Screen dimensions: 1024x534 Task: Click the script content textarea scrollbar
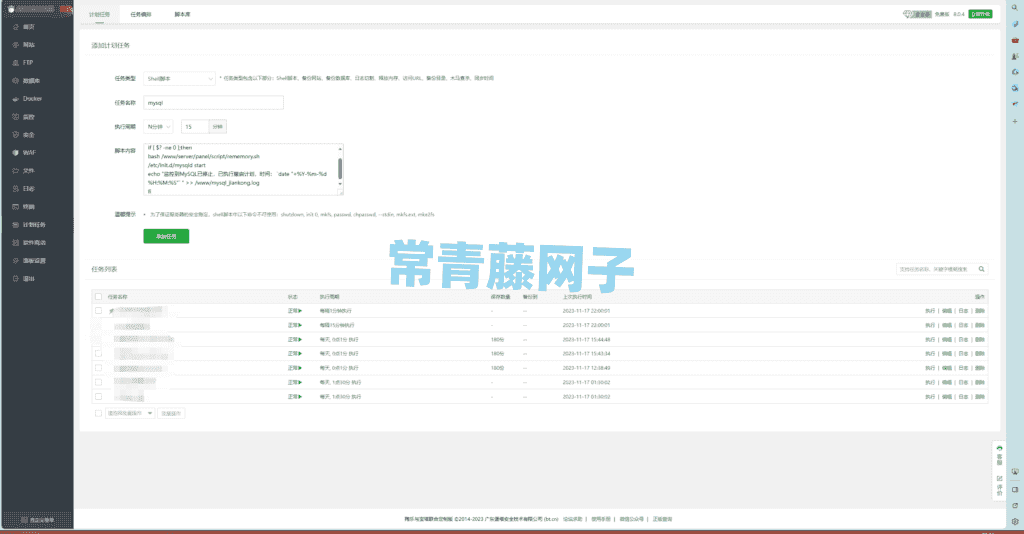point(340,168)
